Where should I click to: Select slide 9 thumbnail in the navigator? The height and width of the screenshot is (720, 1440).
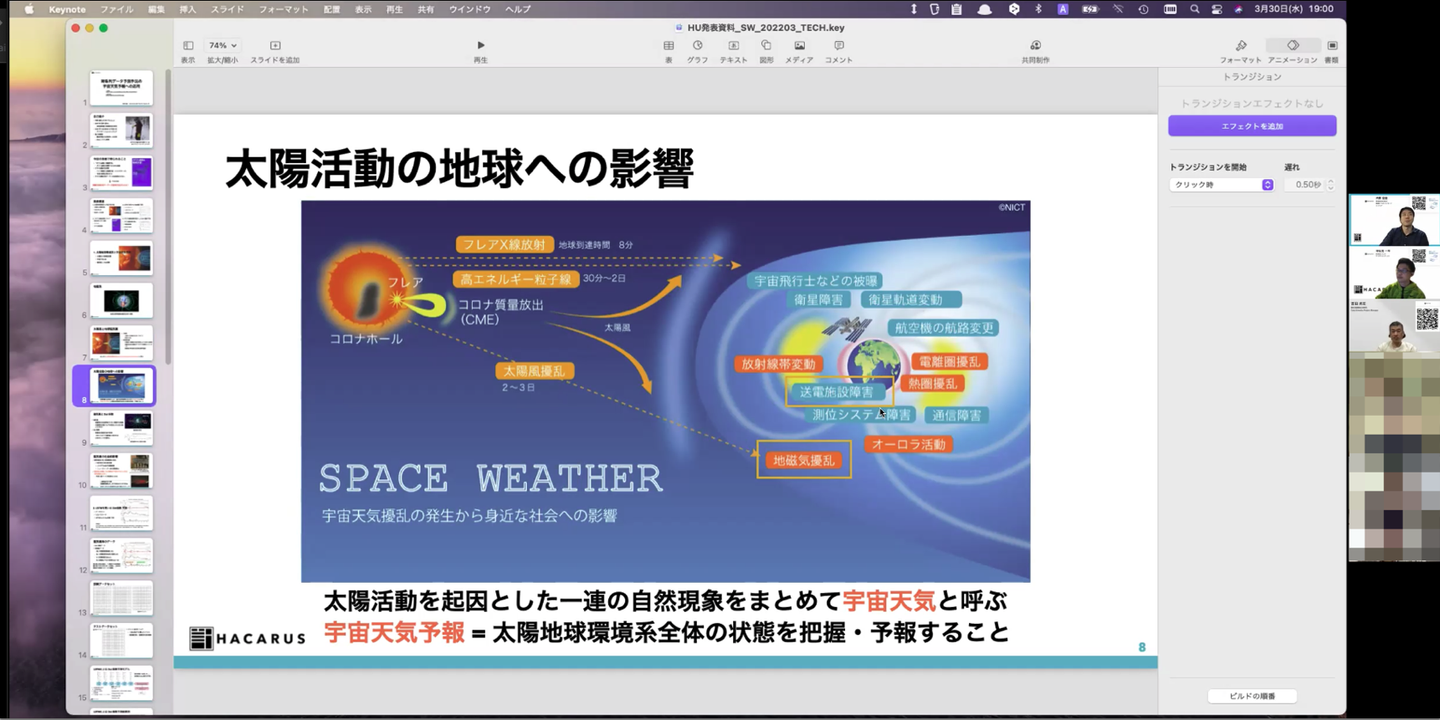point(121,428)
